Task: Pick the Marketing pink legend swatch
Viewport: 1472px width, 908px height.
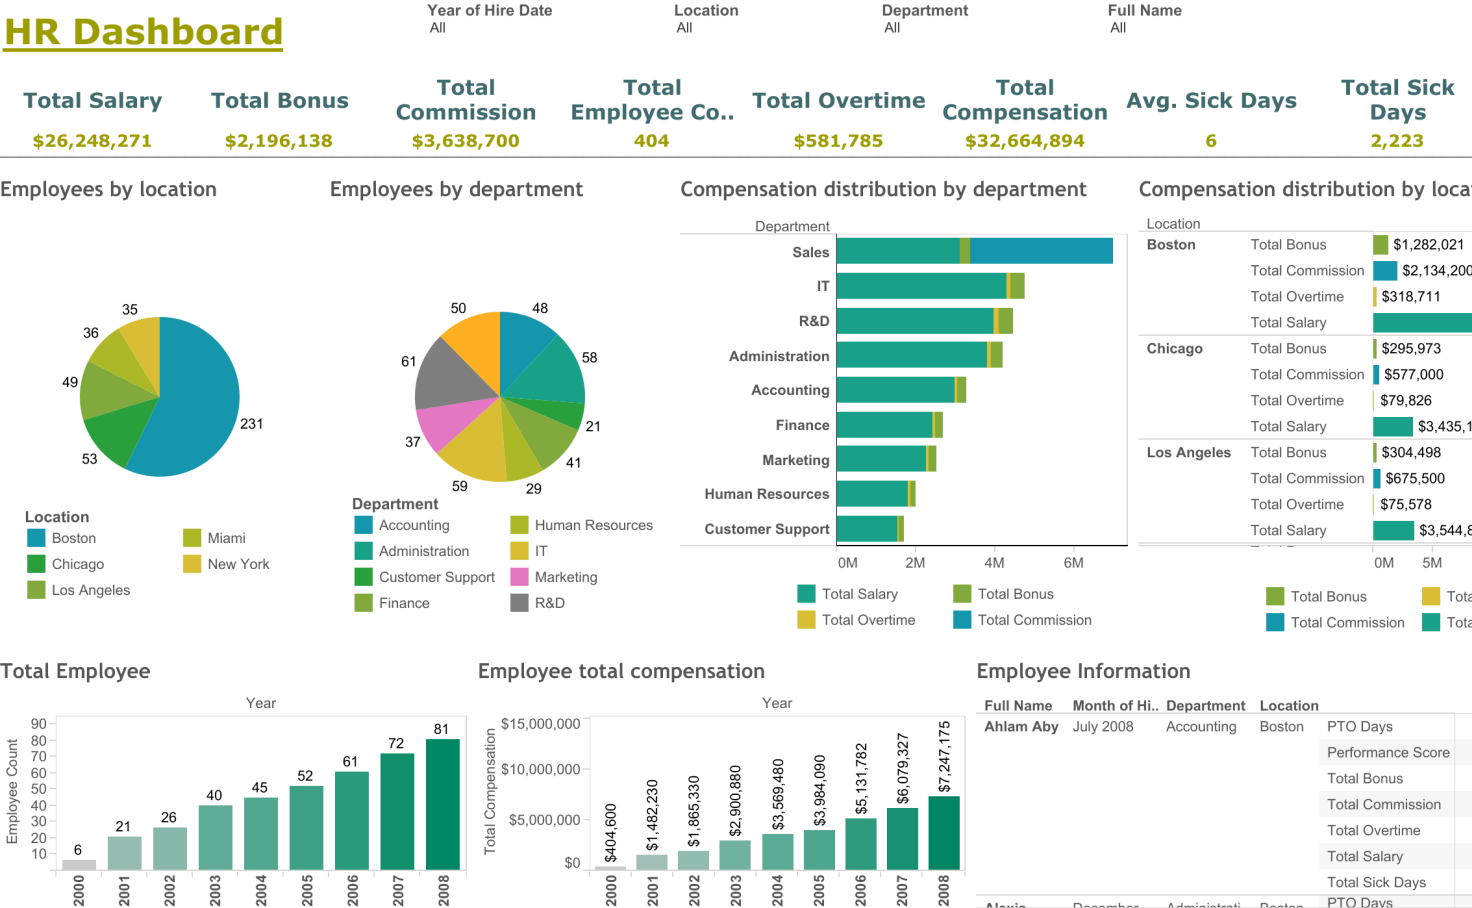Action: [519, 577]
